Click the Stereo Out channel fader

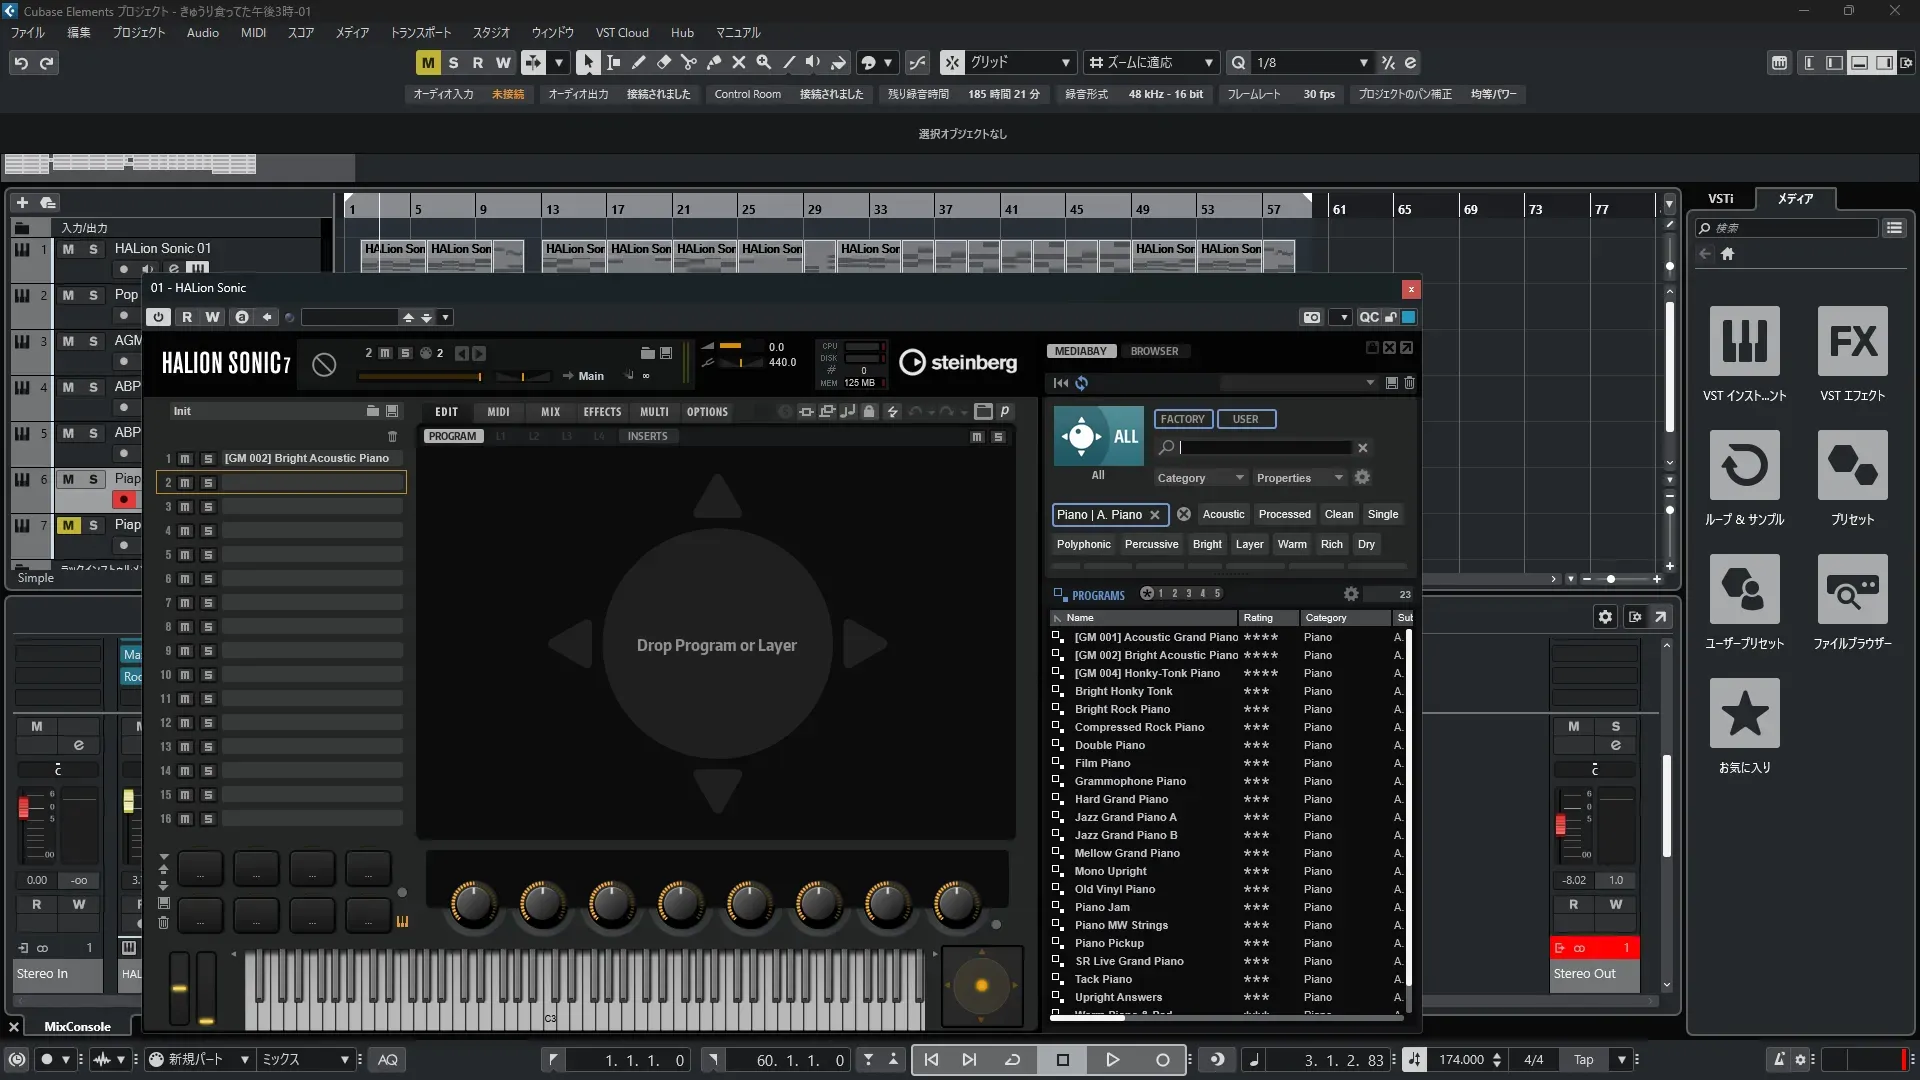[x=1560, y=825]
